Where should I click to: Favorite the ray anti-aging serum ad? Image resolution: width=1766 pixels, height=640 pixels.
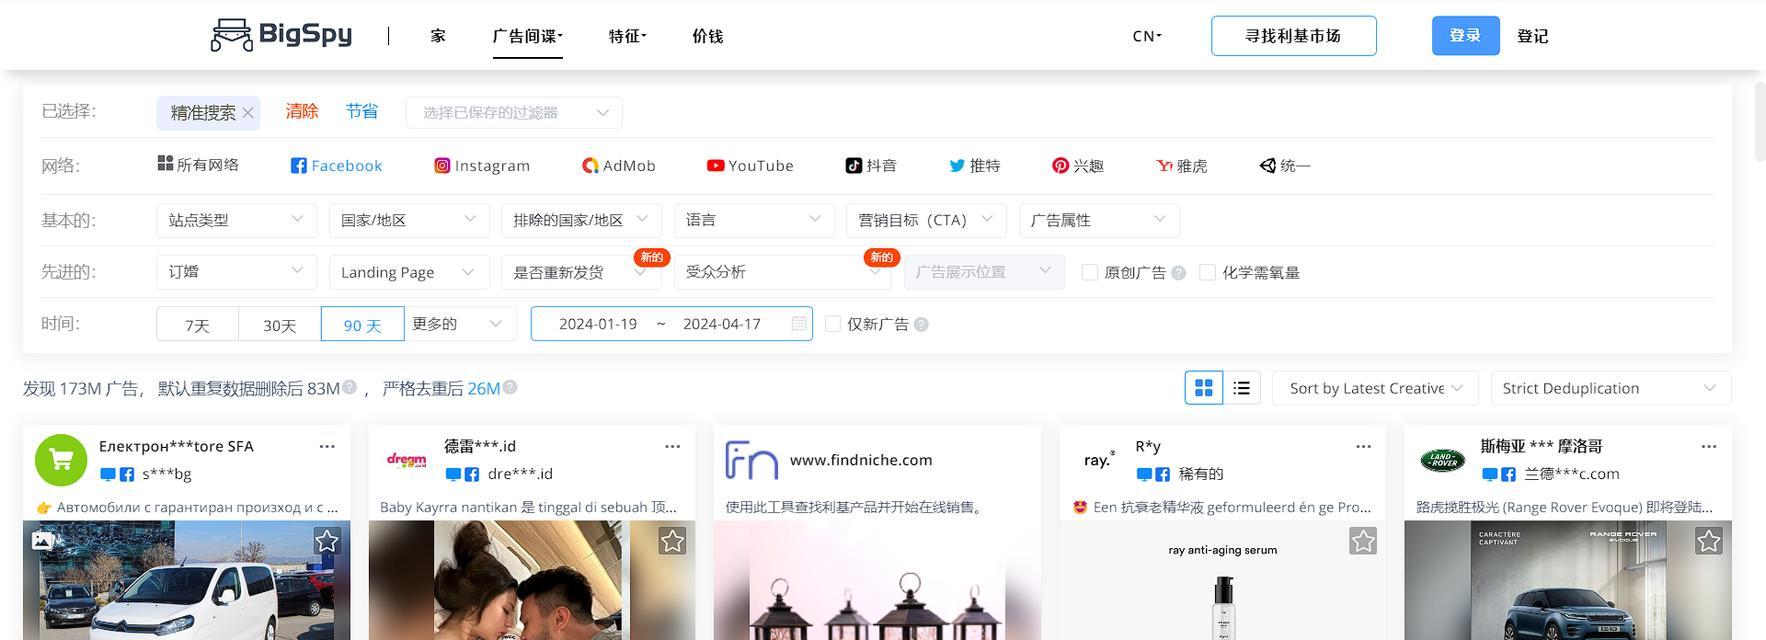tap(1363, 541)
